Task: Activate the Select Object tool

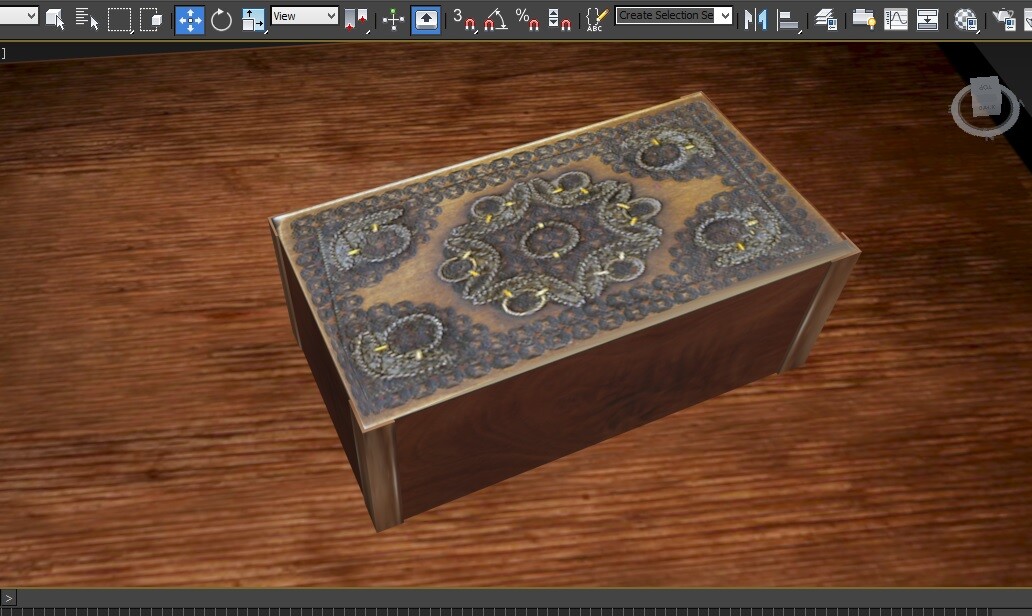Action: 55,18
